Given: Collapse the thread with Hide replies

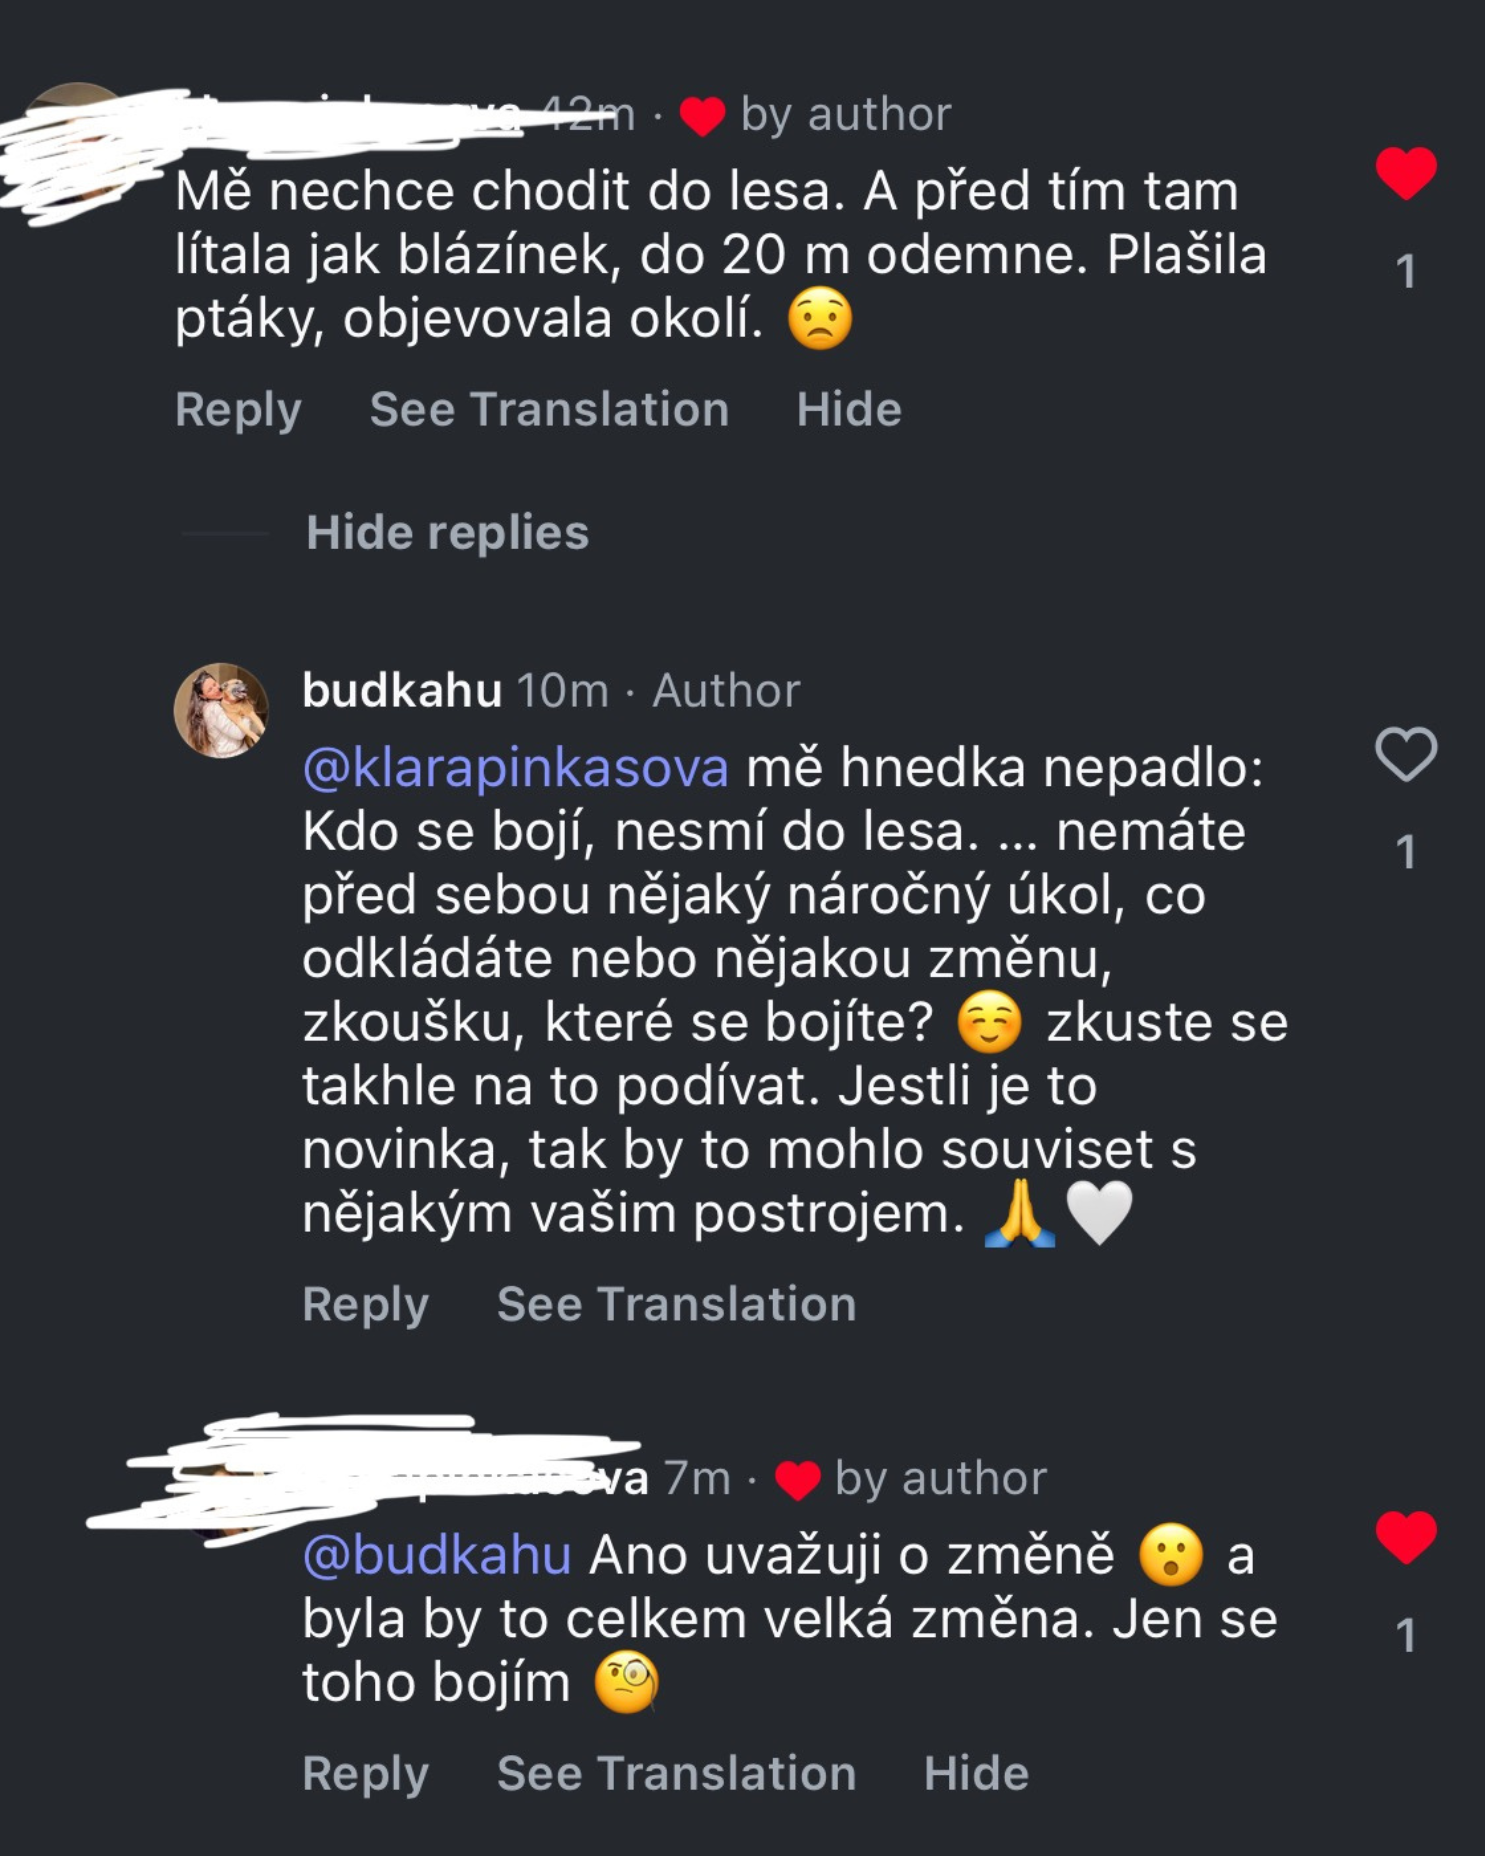Looking at the screenshot, I should point(447,532).
